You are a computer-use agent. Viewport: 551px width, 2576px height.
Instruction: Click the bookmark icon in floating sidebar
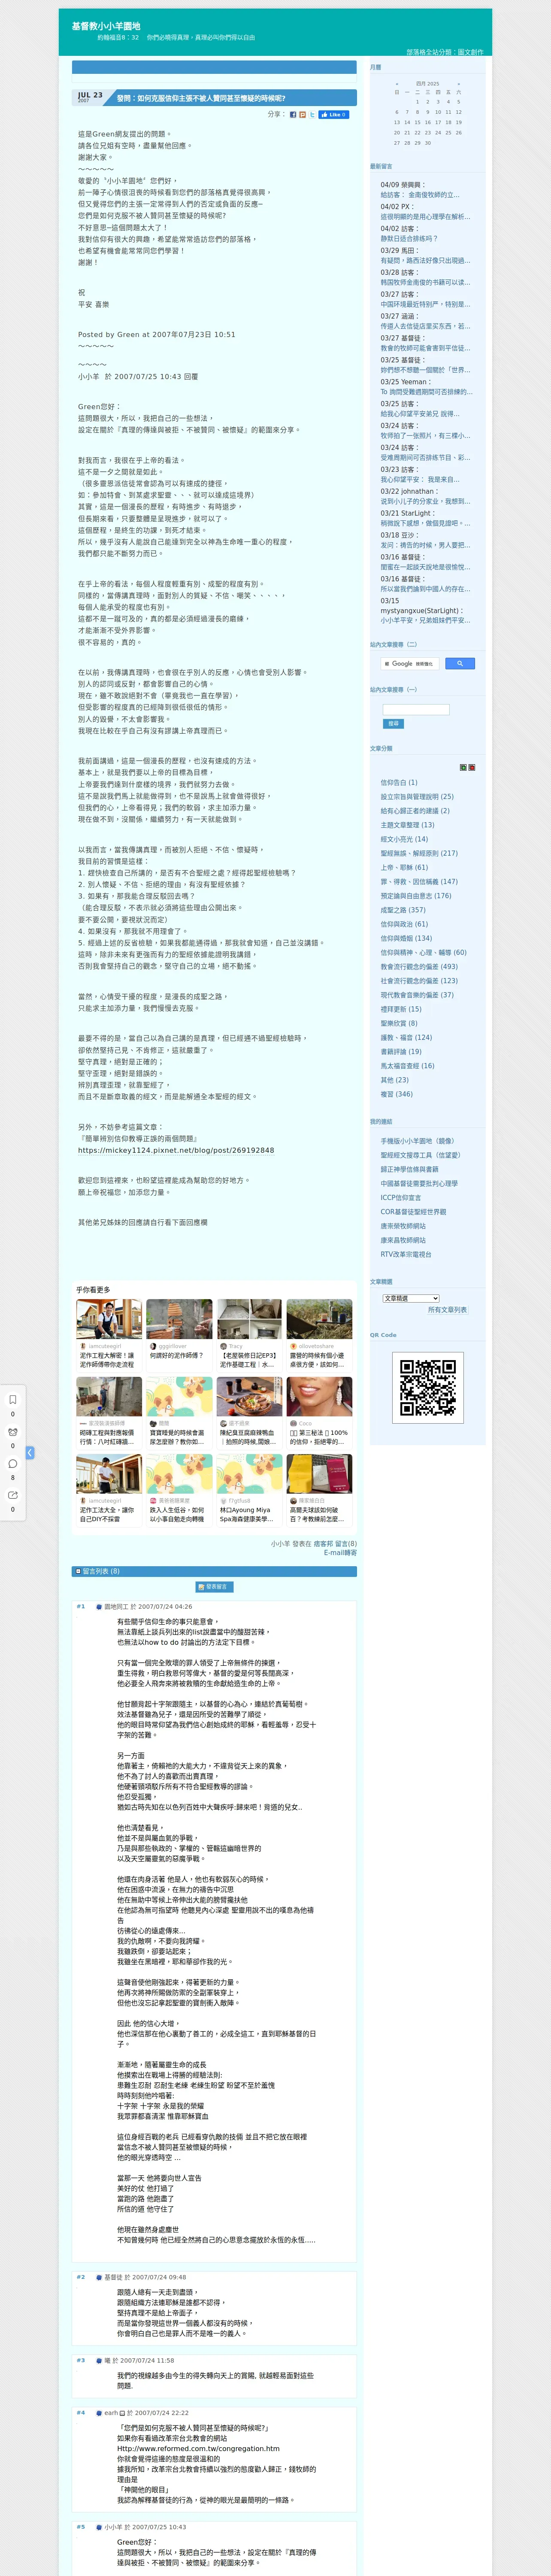pos(13,1399)
